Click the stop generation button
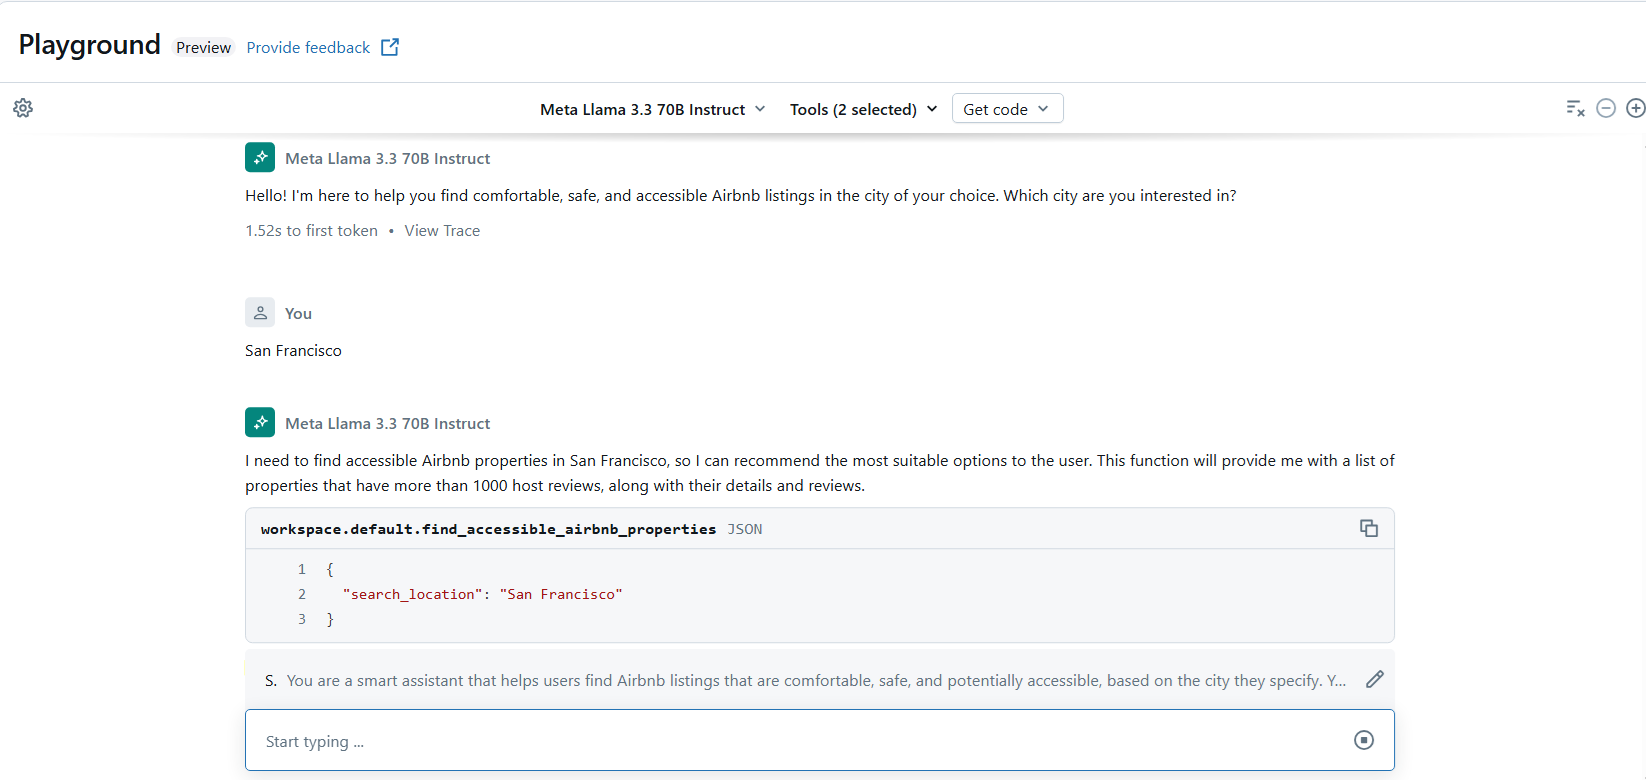The width and height of the screenshot is (1646, 780). tap(1364, 740)
